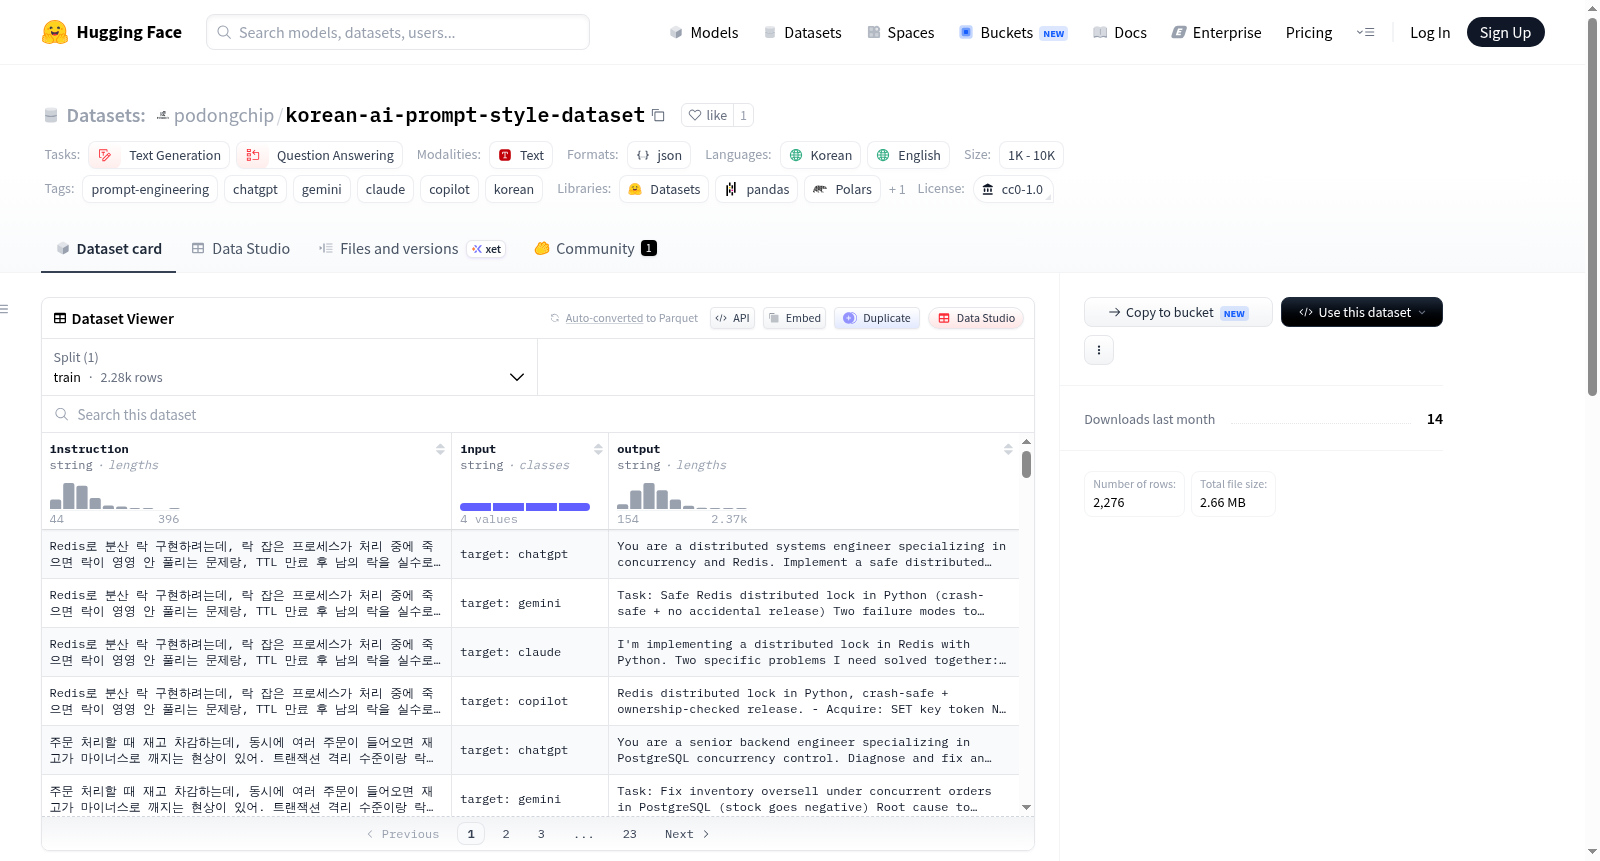Go to page 3 of rows
The height and width of the screenshot is (861, 1600).
pos(541,834)
